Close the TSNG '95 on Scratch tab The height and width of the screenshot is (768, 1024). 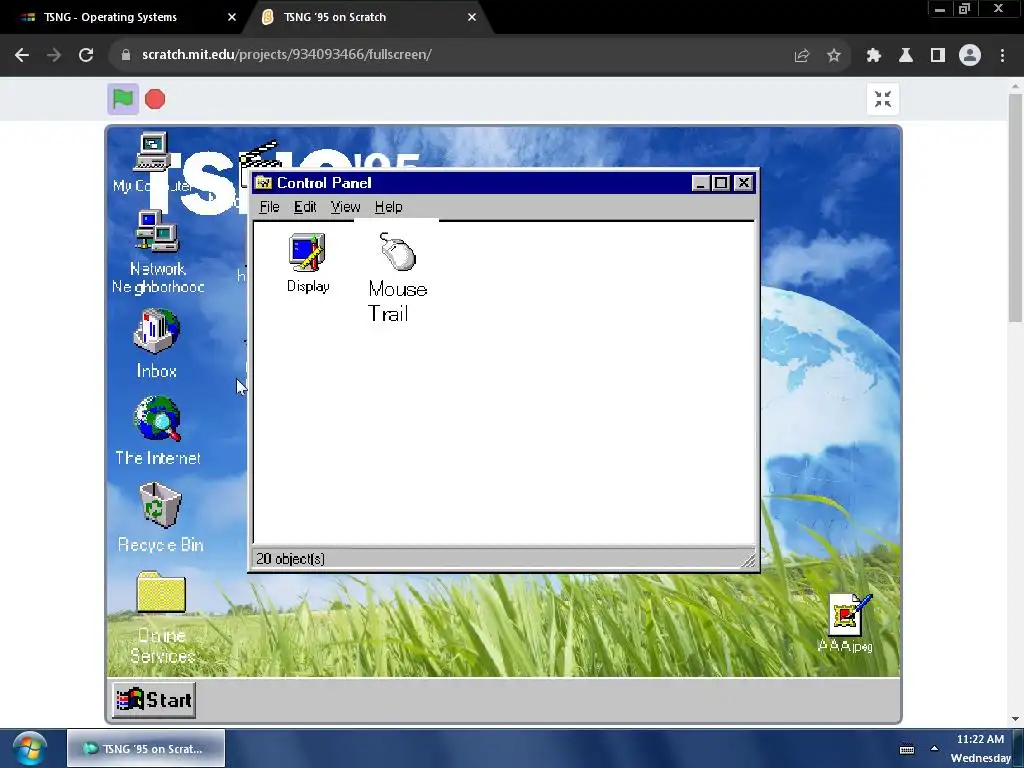coord(472,17)
